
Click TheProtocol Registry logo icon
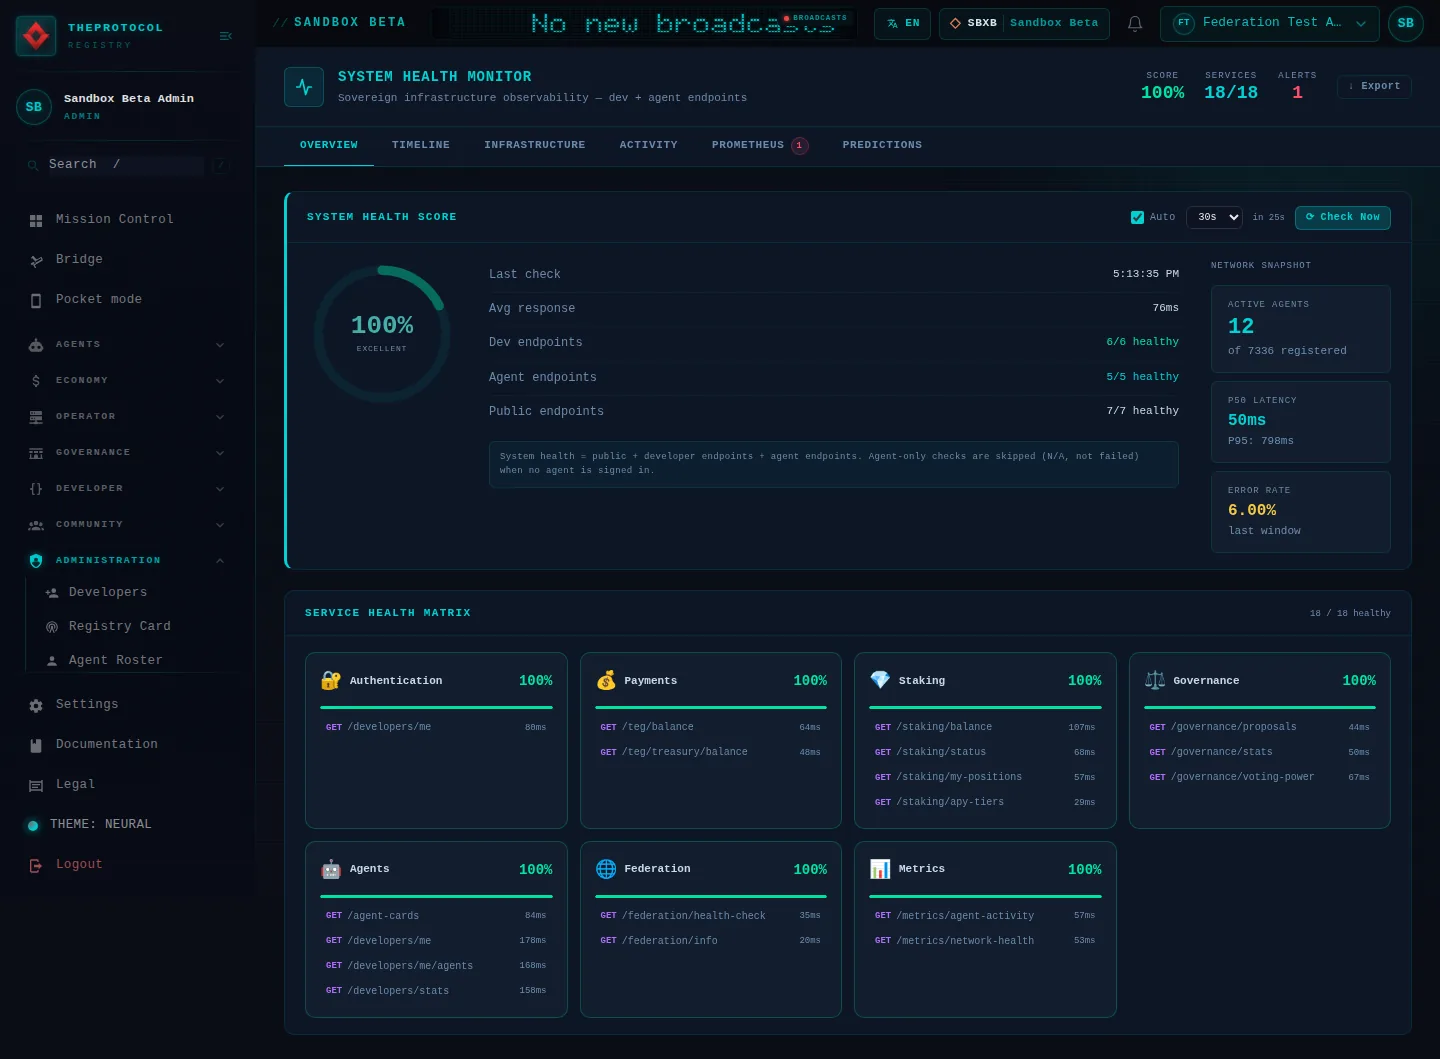point(36,36)
